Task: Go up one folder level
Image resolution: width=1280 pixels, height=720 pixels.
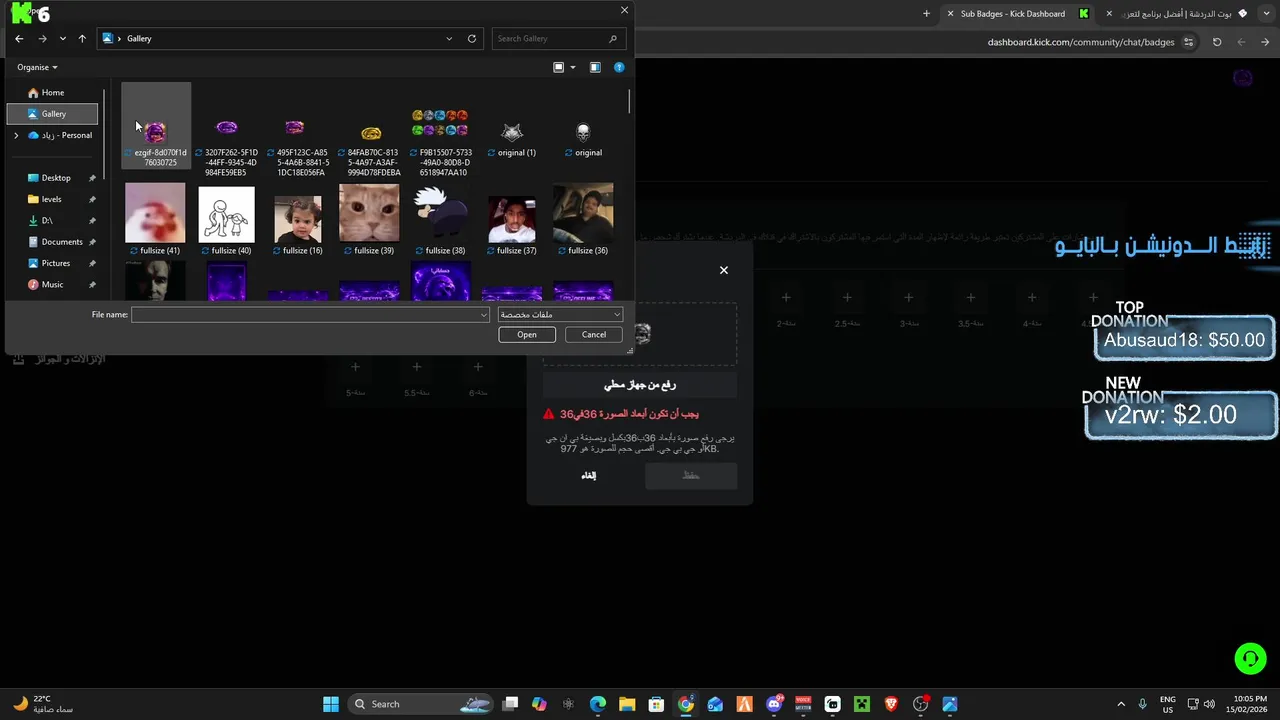Action: point(82,38)
